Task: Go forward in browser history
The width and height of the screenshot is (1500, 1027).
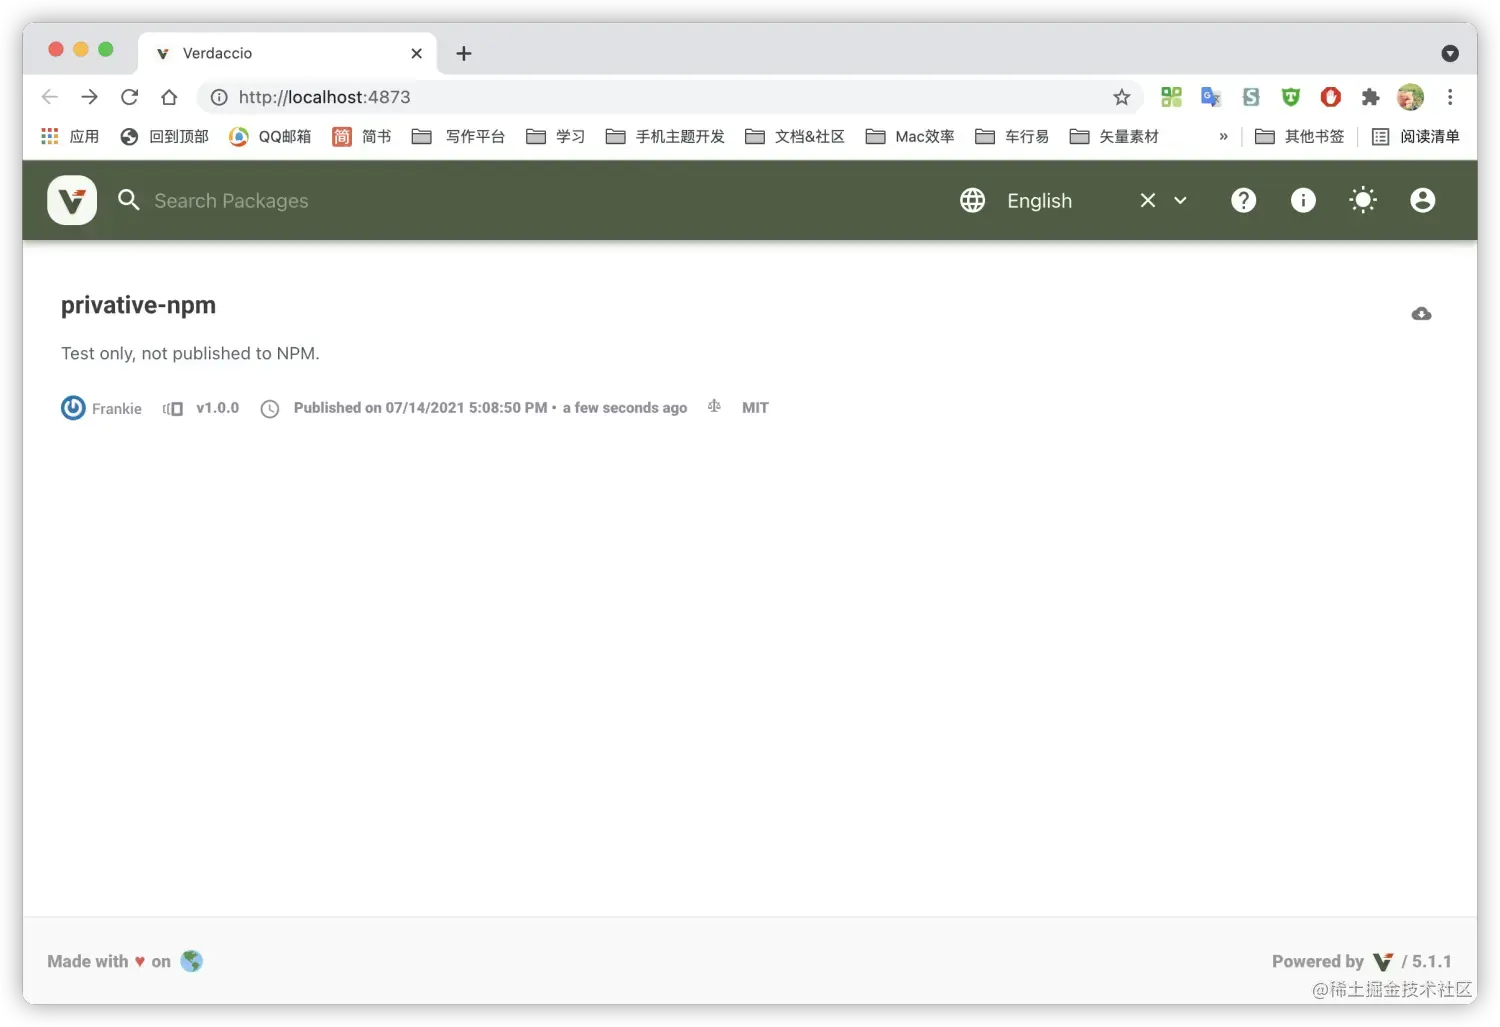Action: (90, 97)
